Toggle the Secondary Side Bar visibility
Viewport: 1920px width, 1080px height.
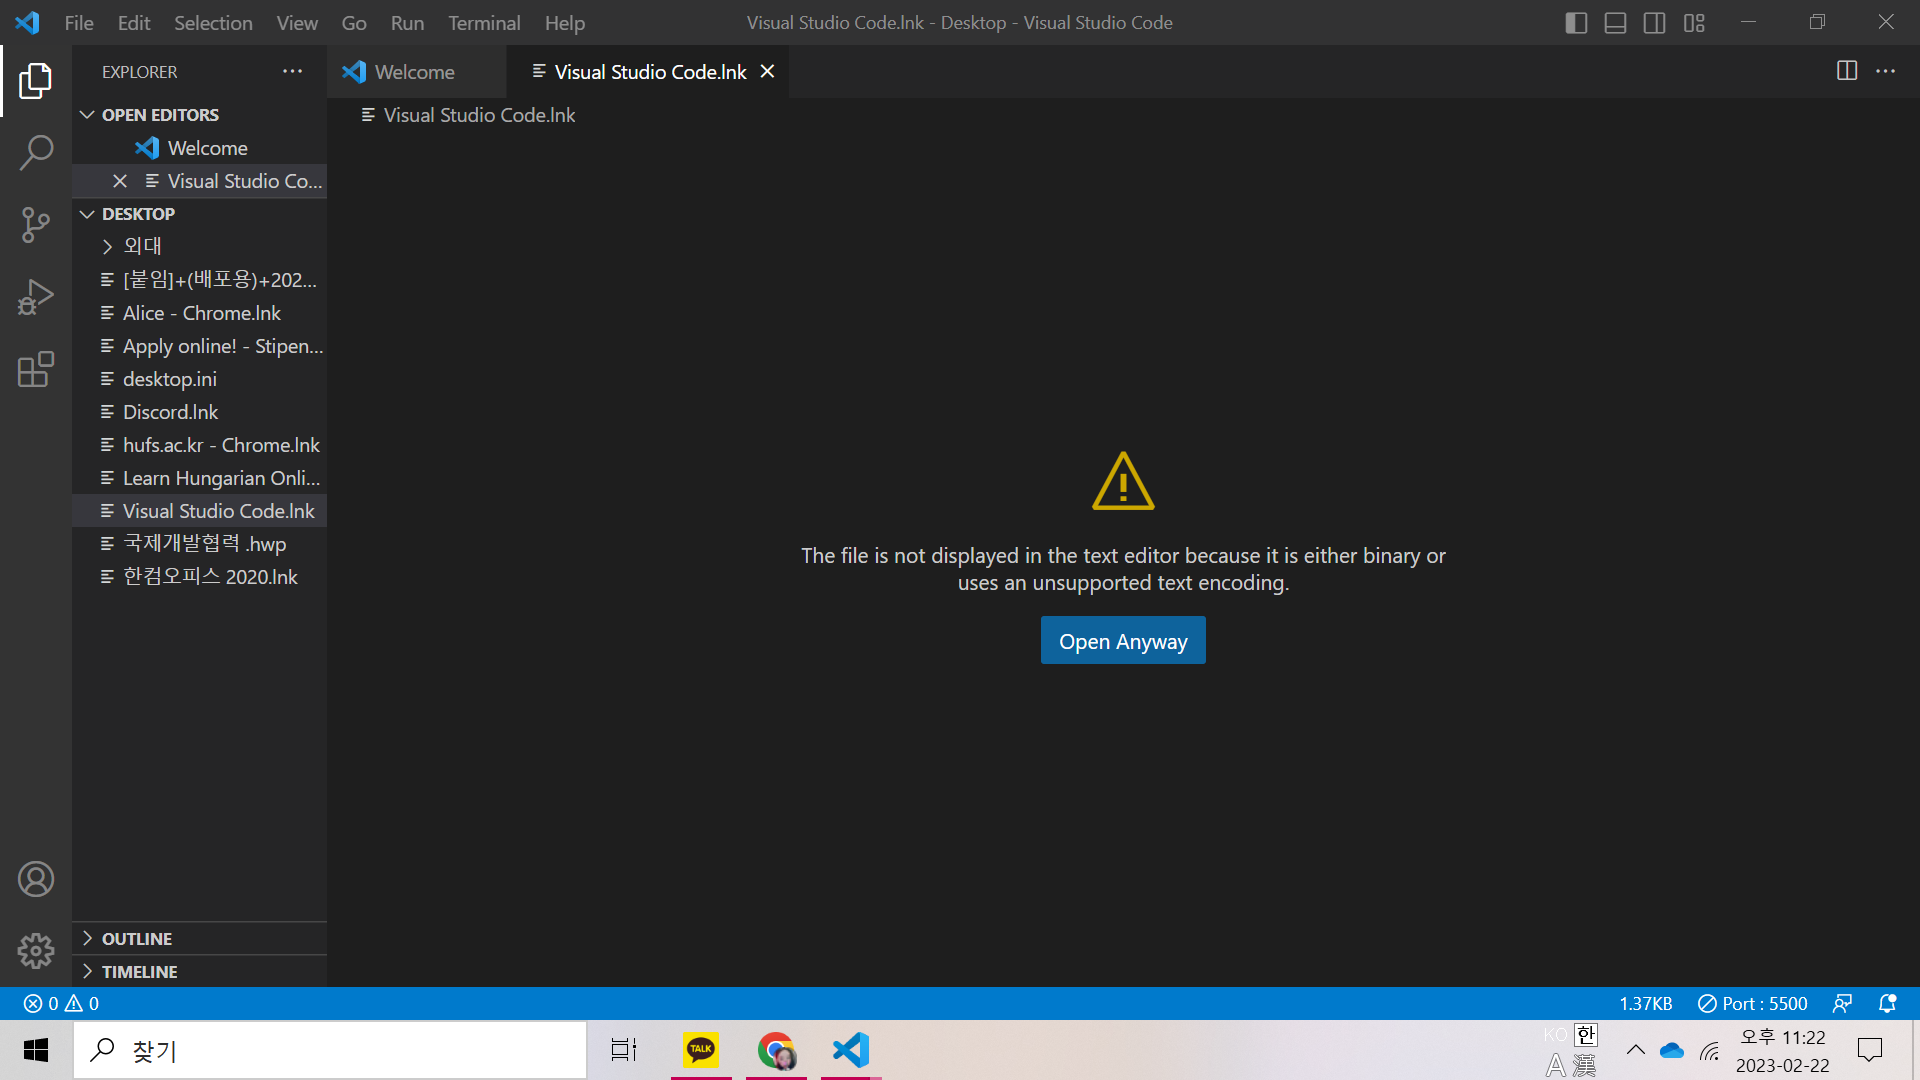(x=1655, y=22)
